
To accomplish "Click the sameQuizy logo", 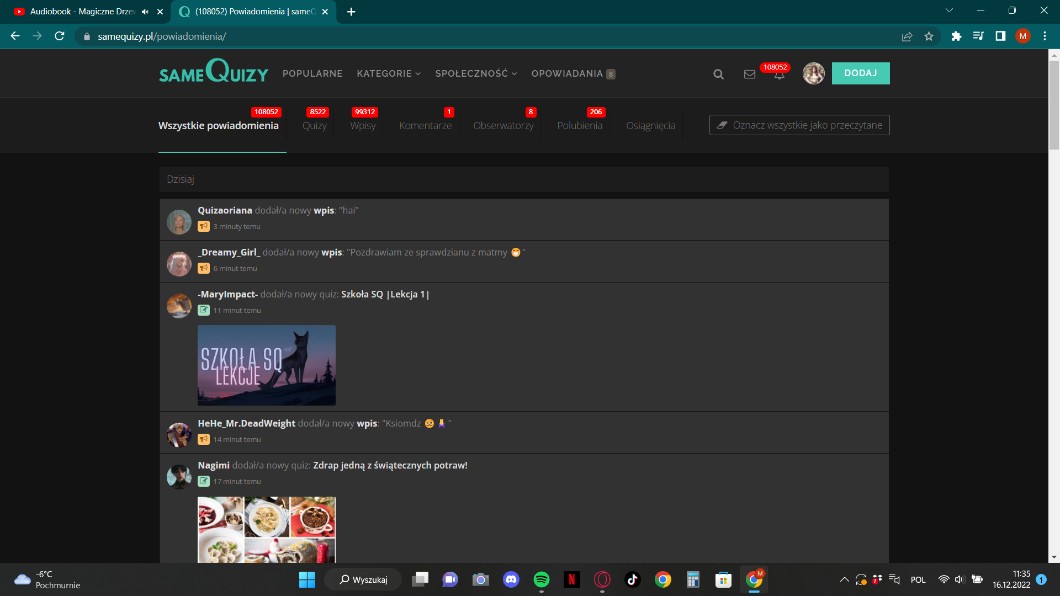I will click(213, 73).
